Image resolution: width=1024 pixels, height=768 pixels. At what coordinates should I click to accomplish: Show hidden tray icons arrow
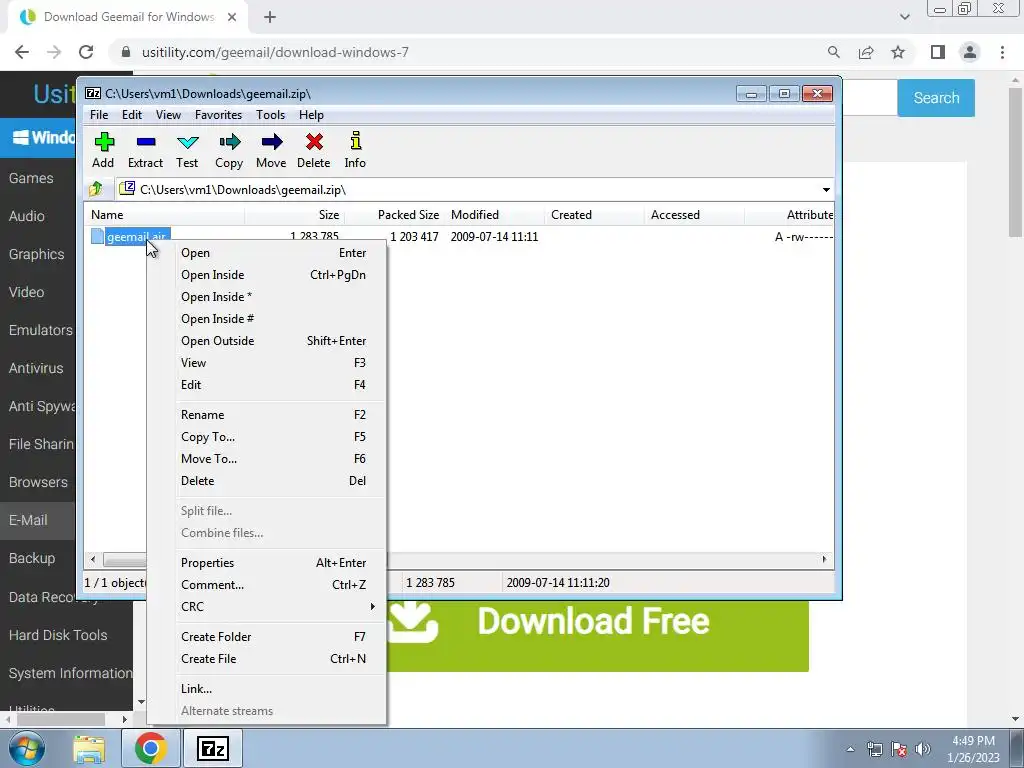click(x=850, y=749)
